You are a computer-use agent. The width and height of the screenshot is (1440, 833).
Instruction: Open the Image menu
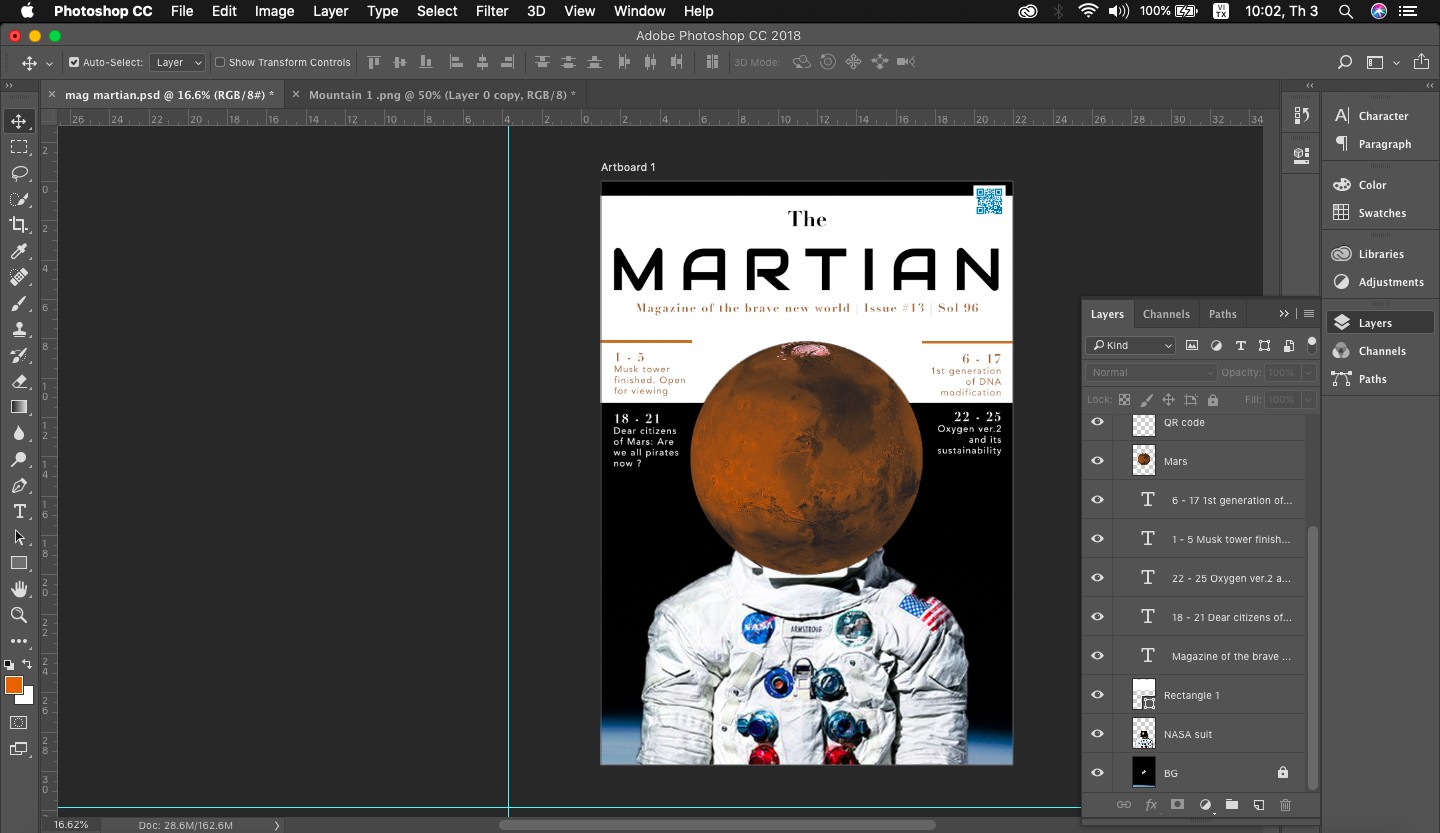point(274,11)
